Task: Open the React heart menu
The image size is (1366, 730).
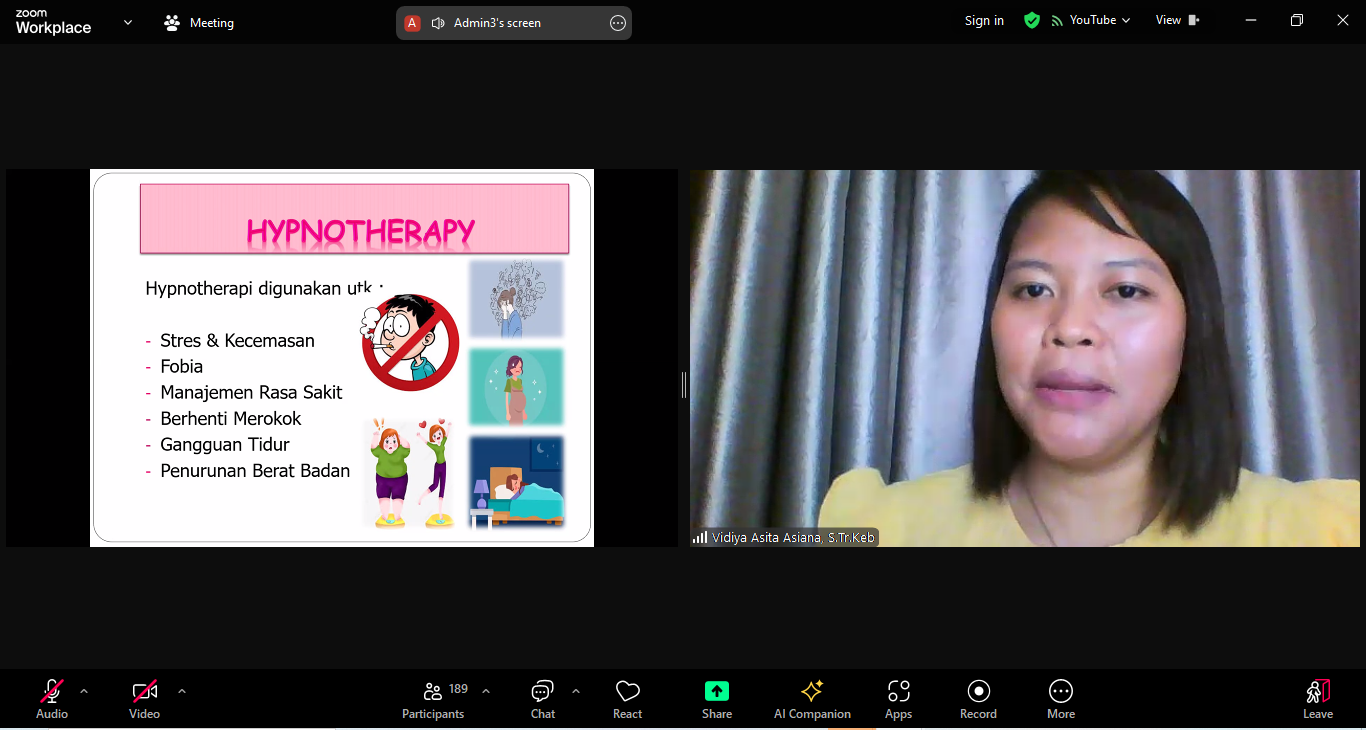Action: (628, 699)
